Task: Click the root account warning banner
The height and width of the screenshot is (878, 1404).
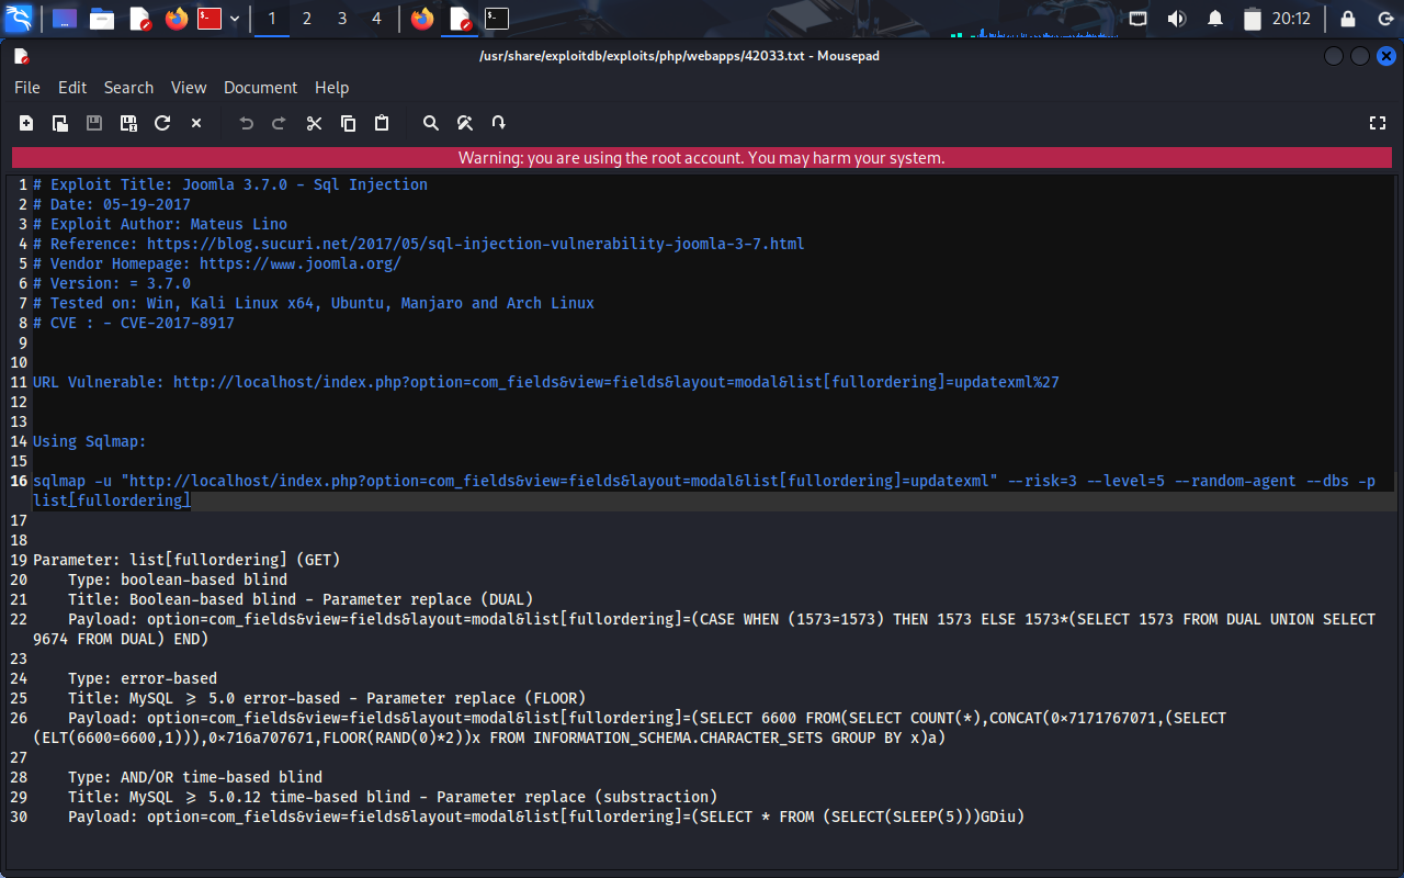Action: [701, 158]
